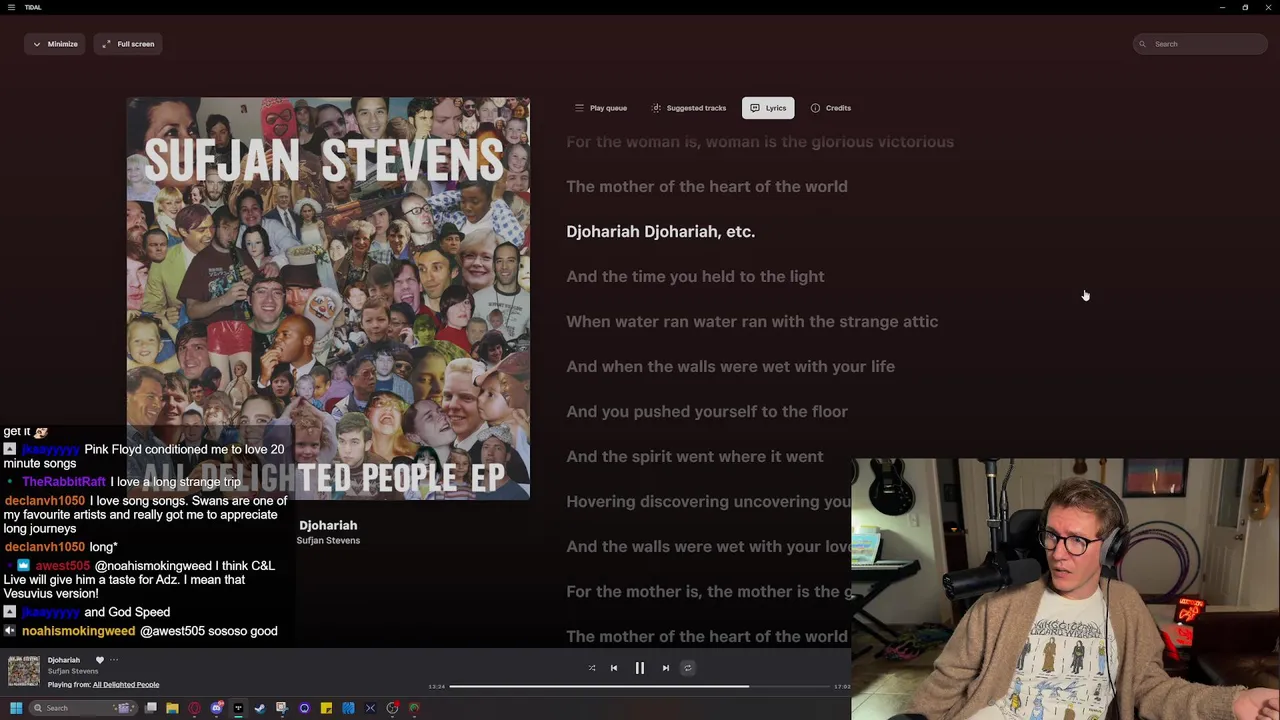
Task: Jump to lyric 'And the spirit went where it went'
Action: click(x=695, y=456)
